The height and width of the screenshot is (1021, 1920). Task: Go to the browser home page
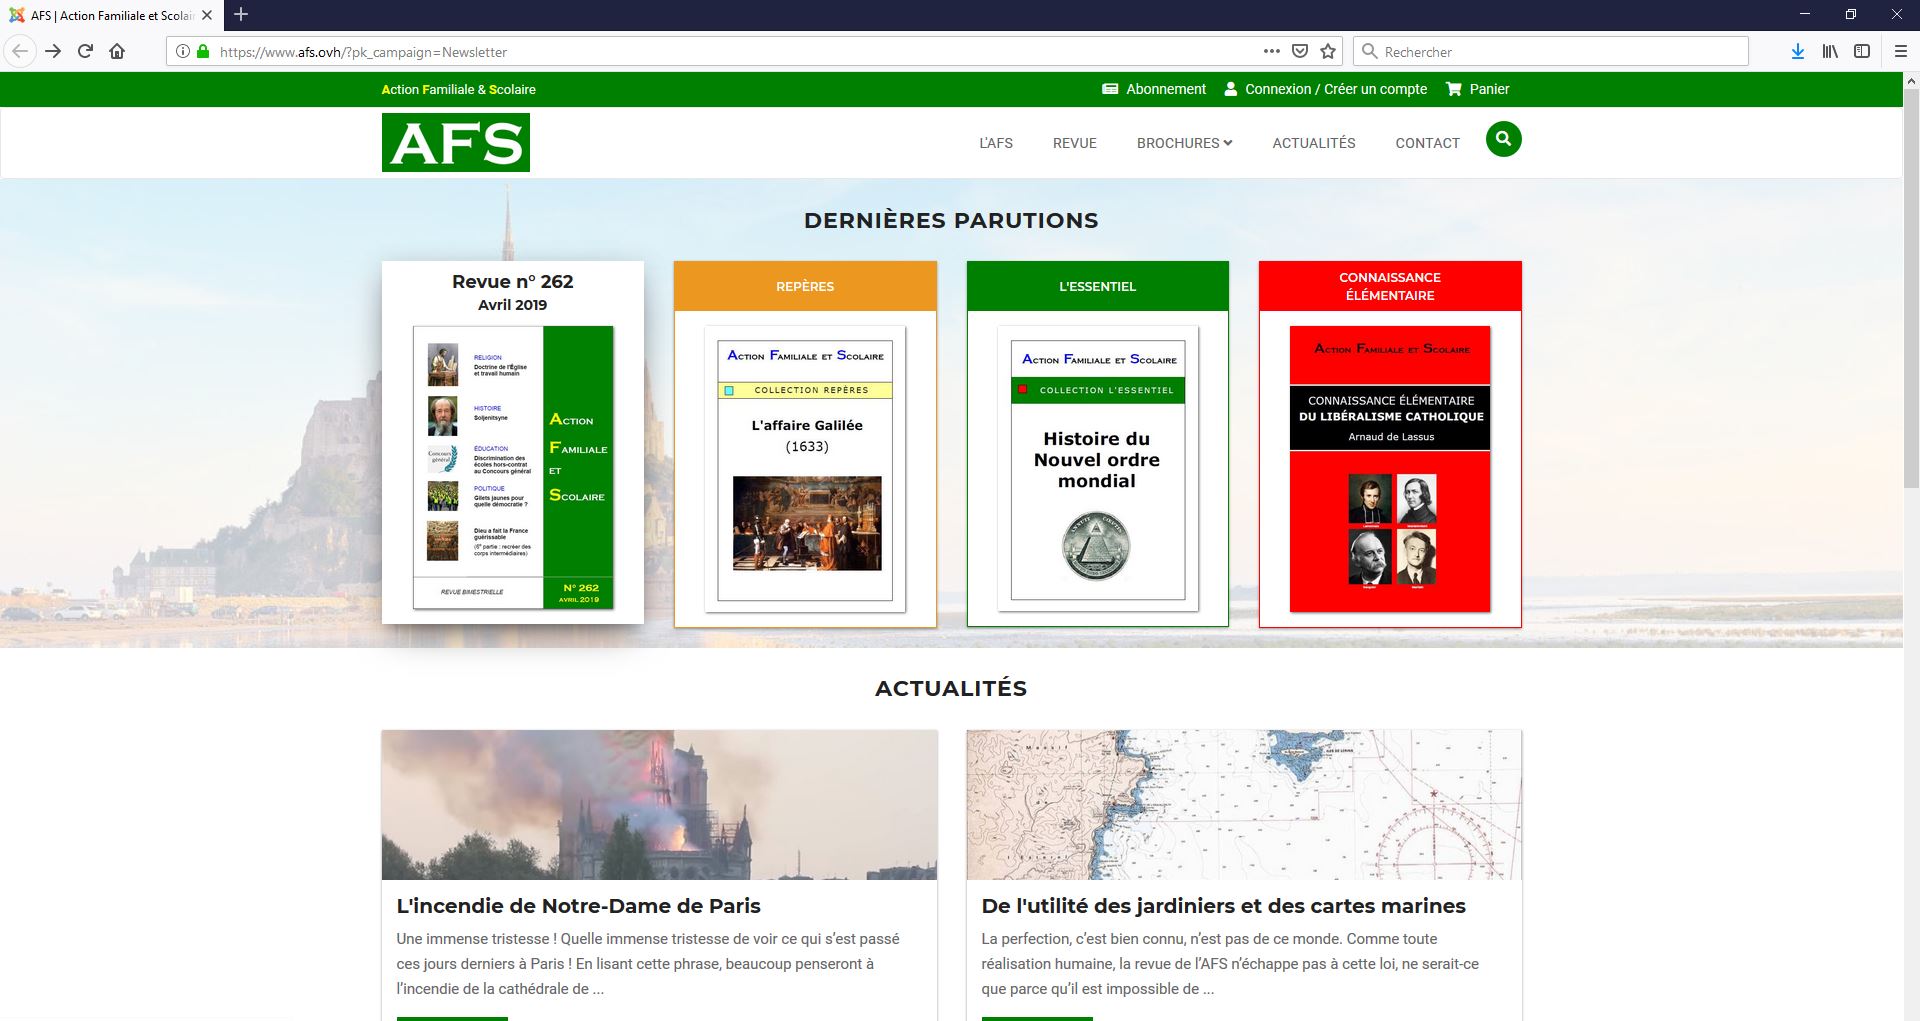point(117,51)
